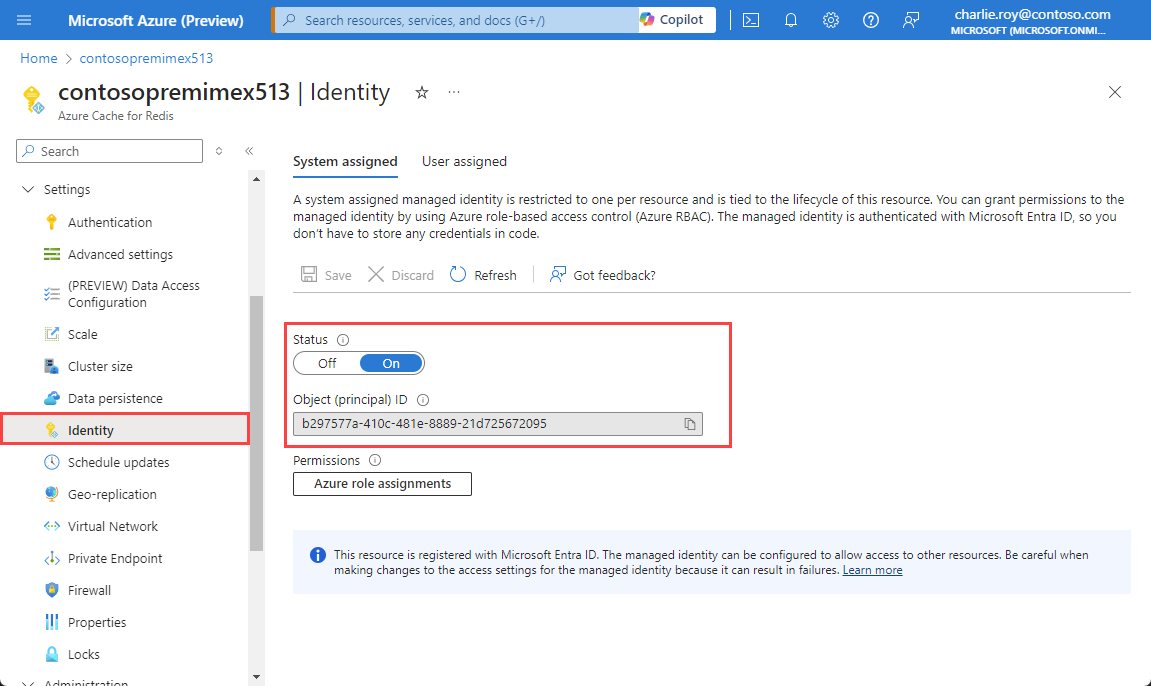Open Azure role assignments
Image resolution: width=1151 pixels, height=686 pixels.
(382, 484)
